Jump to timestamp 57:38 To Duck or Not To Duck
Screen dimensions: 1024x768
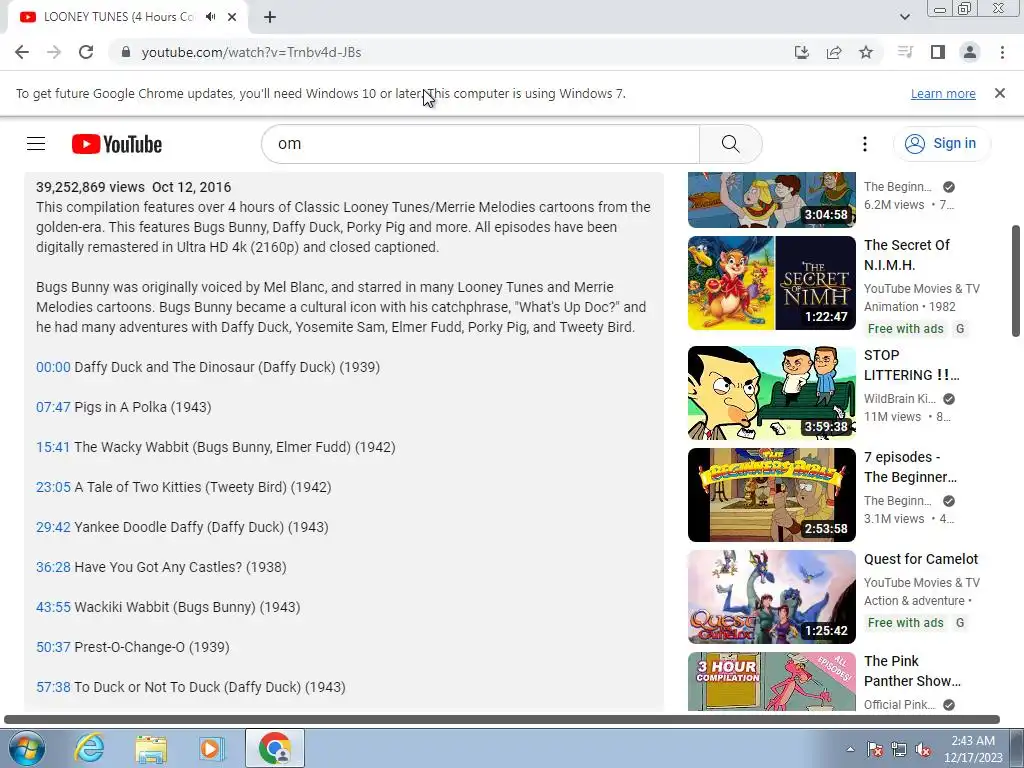point(53,687)
